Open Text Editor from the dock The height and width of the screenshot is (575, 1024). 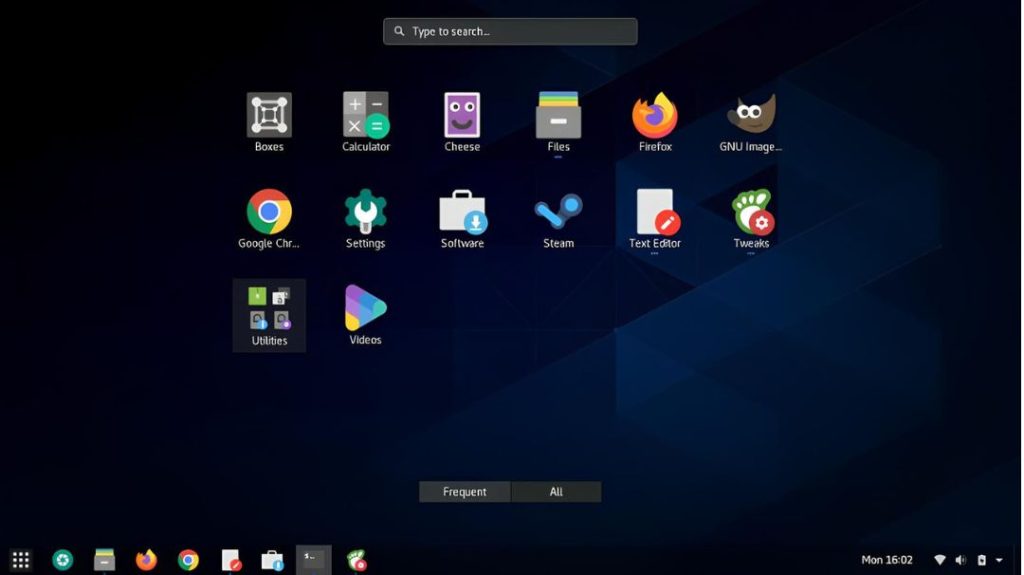pyautogui.click(x=231, y=560)
